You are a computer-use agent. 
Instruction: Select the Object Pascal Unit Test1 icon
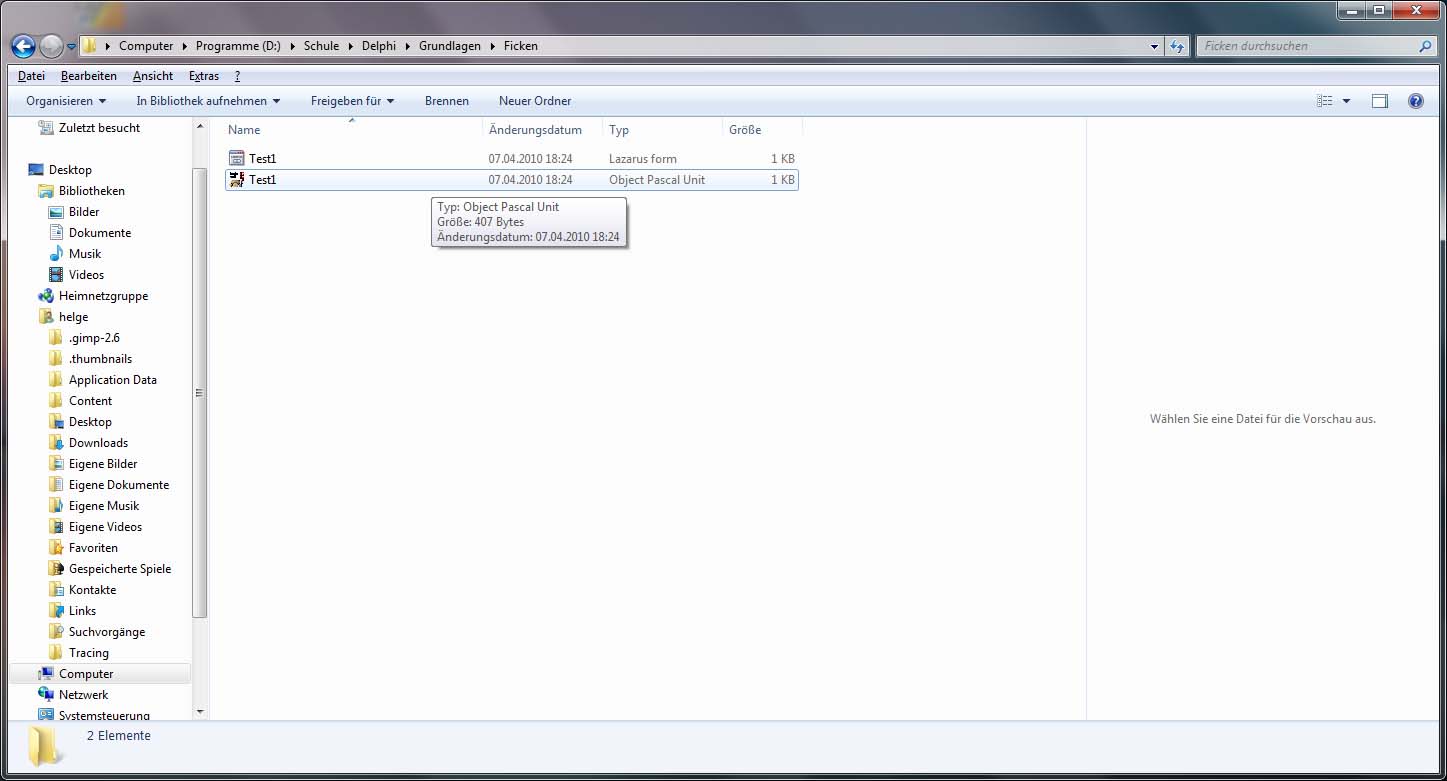237,180
